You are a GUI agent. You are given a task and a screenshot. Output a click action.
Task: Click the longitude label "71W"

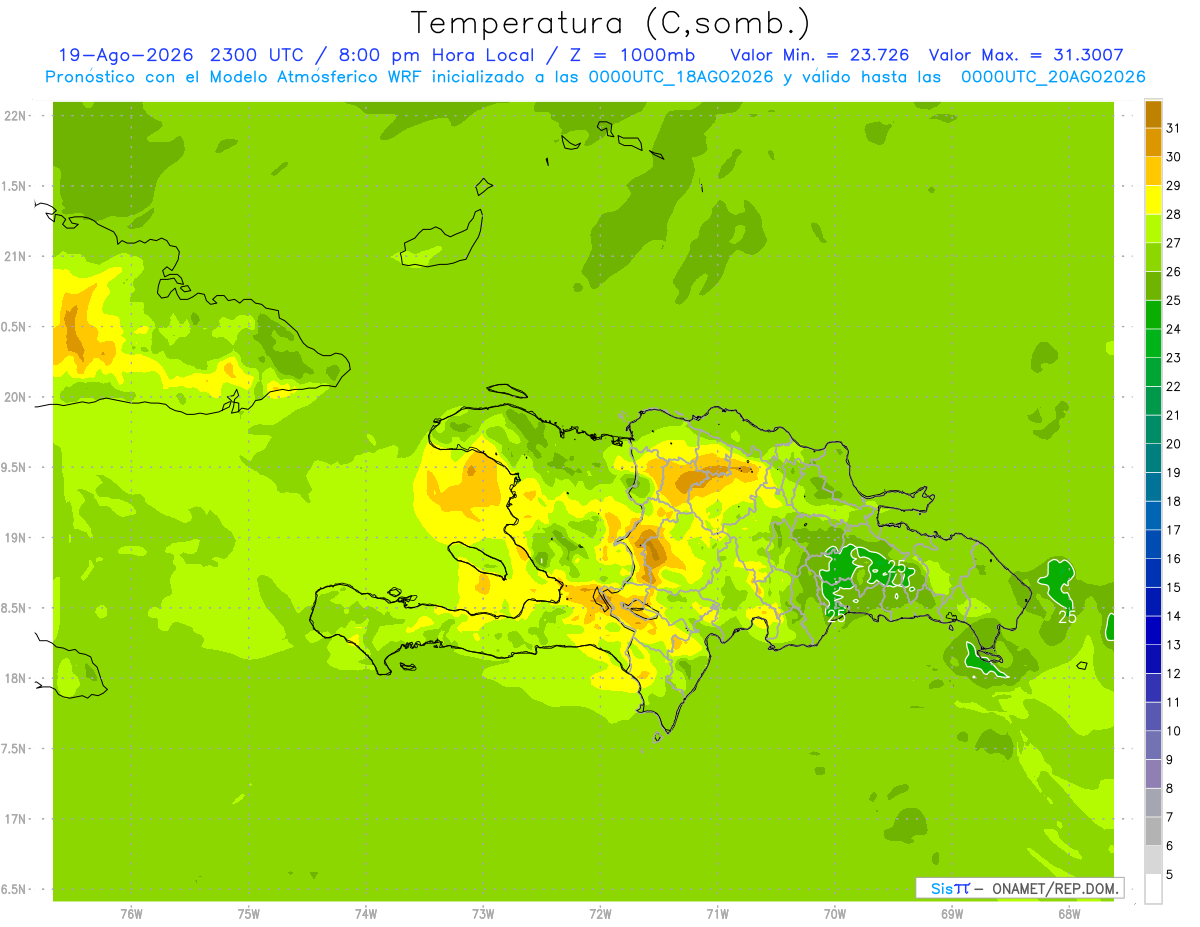(717, 913)
